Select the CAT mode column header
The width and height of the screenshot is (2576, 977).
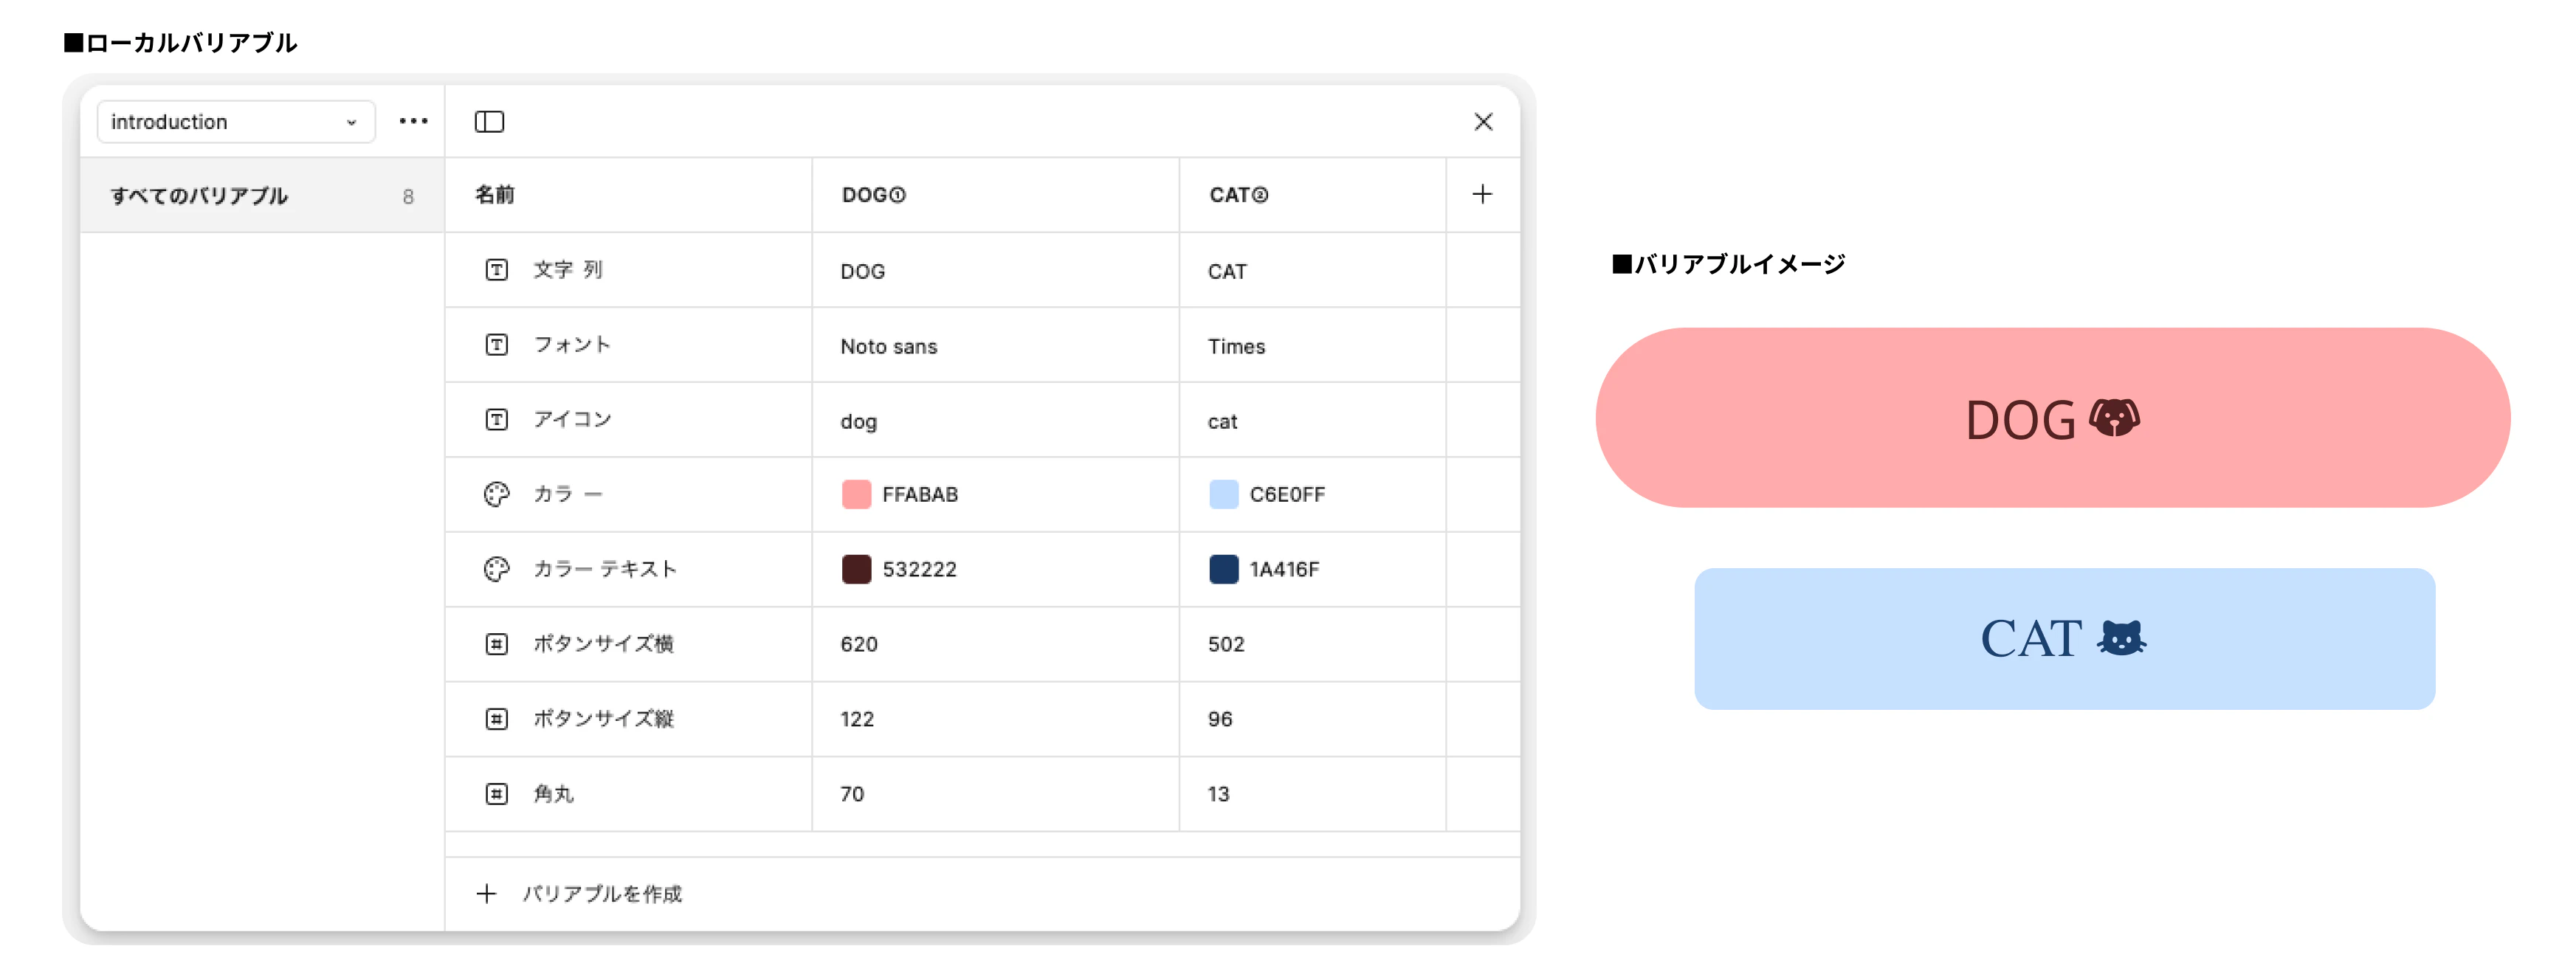[x=1238, y=195]
